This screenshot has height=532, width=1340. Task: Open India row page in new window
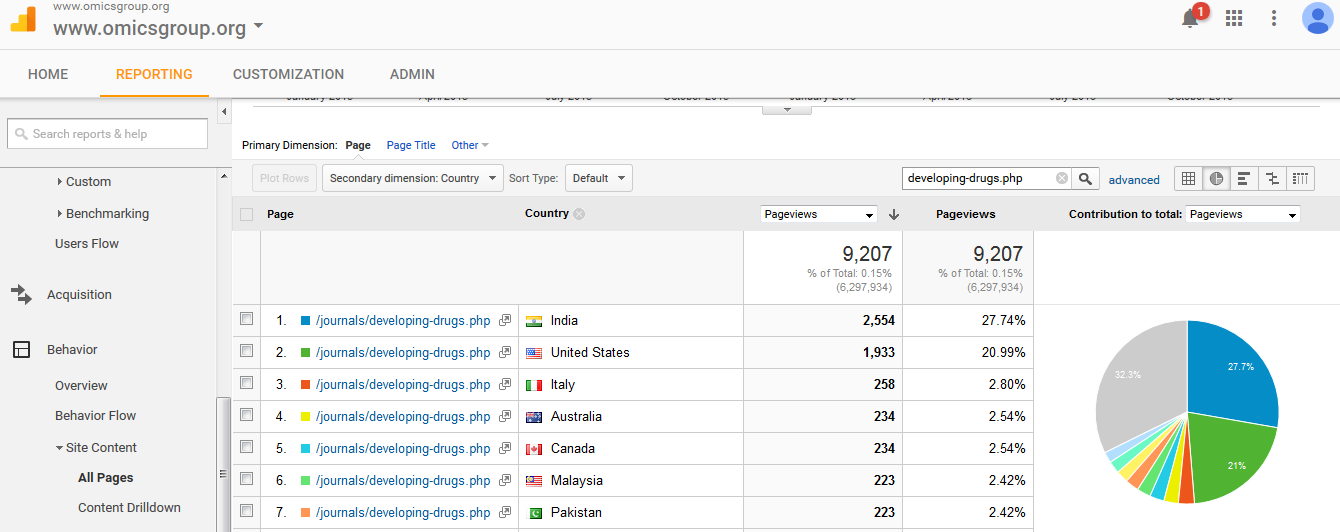click(505, 321)
